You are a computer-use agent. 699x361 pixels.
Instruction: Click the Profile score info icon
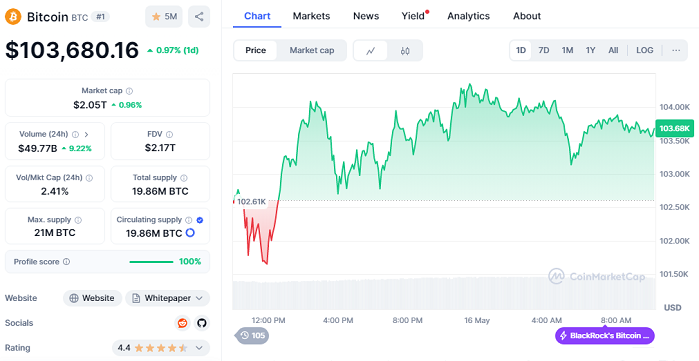point(66,262)
